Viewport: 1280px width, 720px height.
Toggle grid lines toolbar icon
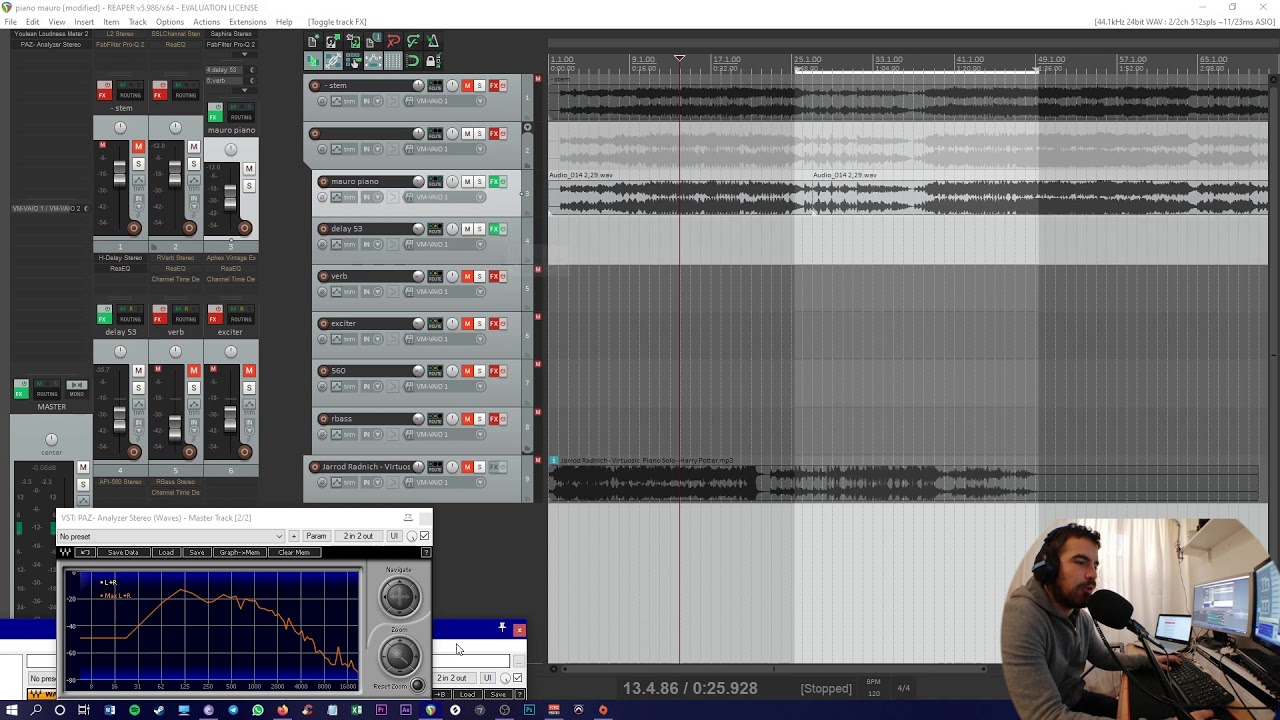pyautogui.click(x=393, y=61)
